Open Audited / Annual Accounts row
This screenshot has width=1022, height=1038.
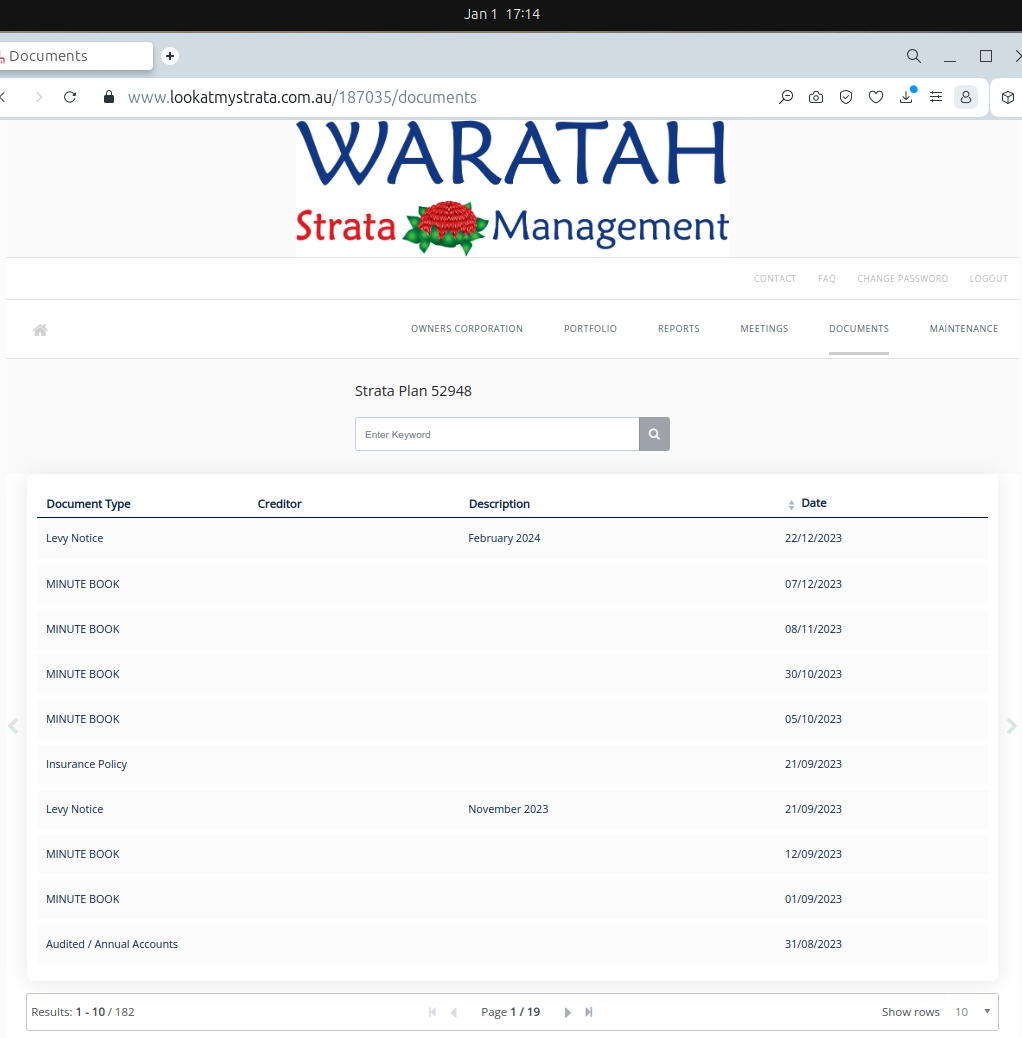[x=512, y=944]
